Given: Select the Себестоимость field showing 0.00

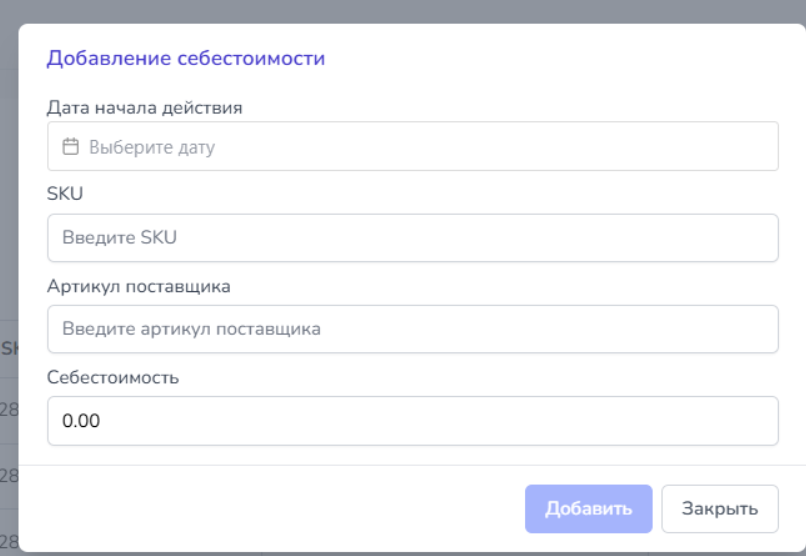Looking at the screenshot, I should point(412,421).
